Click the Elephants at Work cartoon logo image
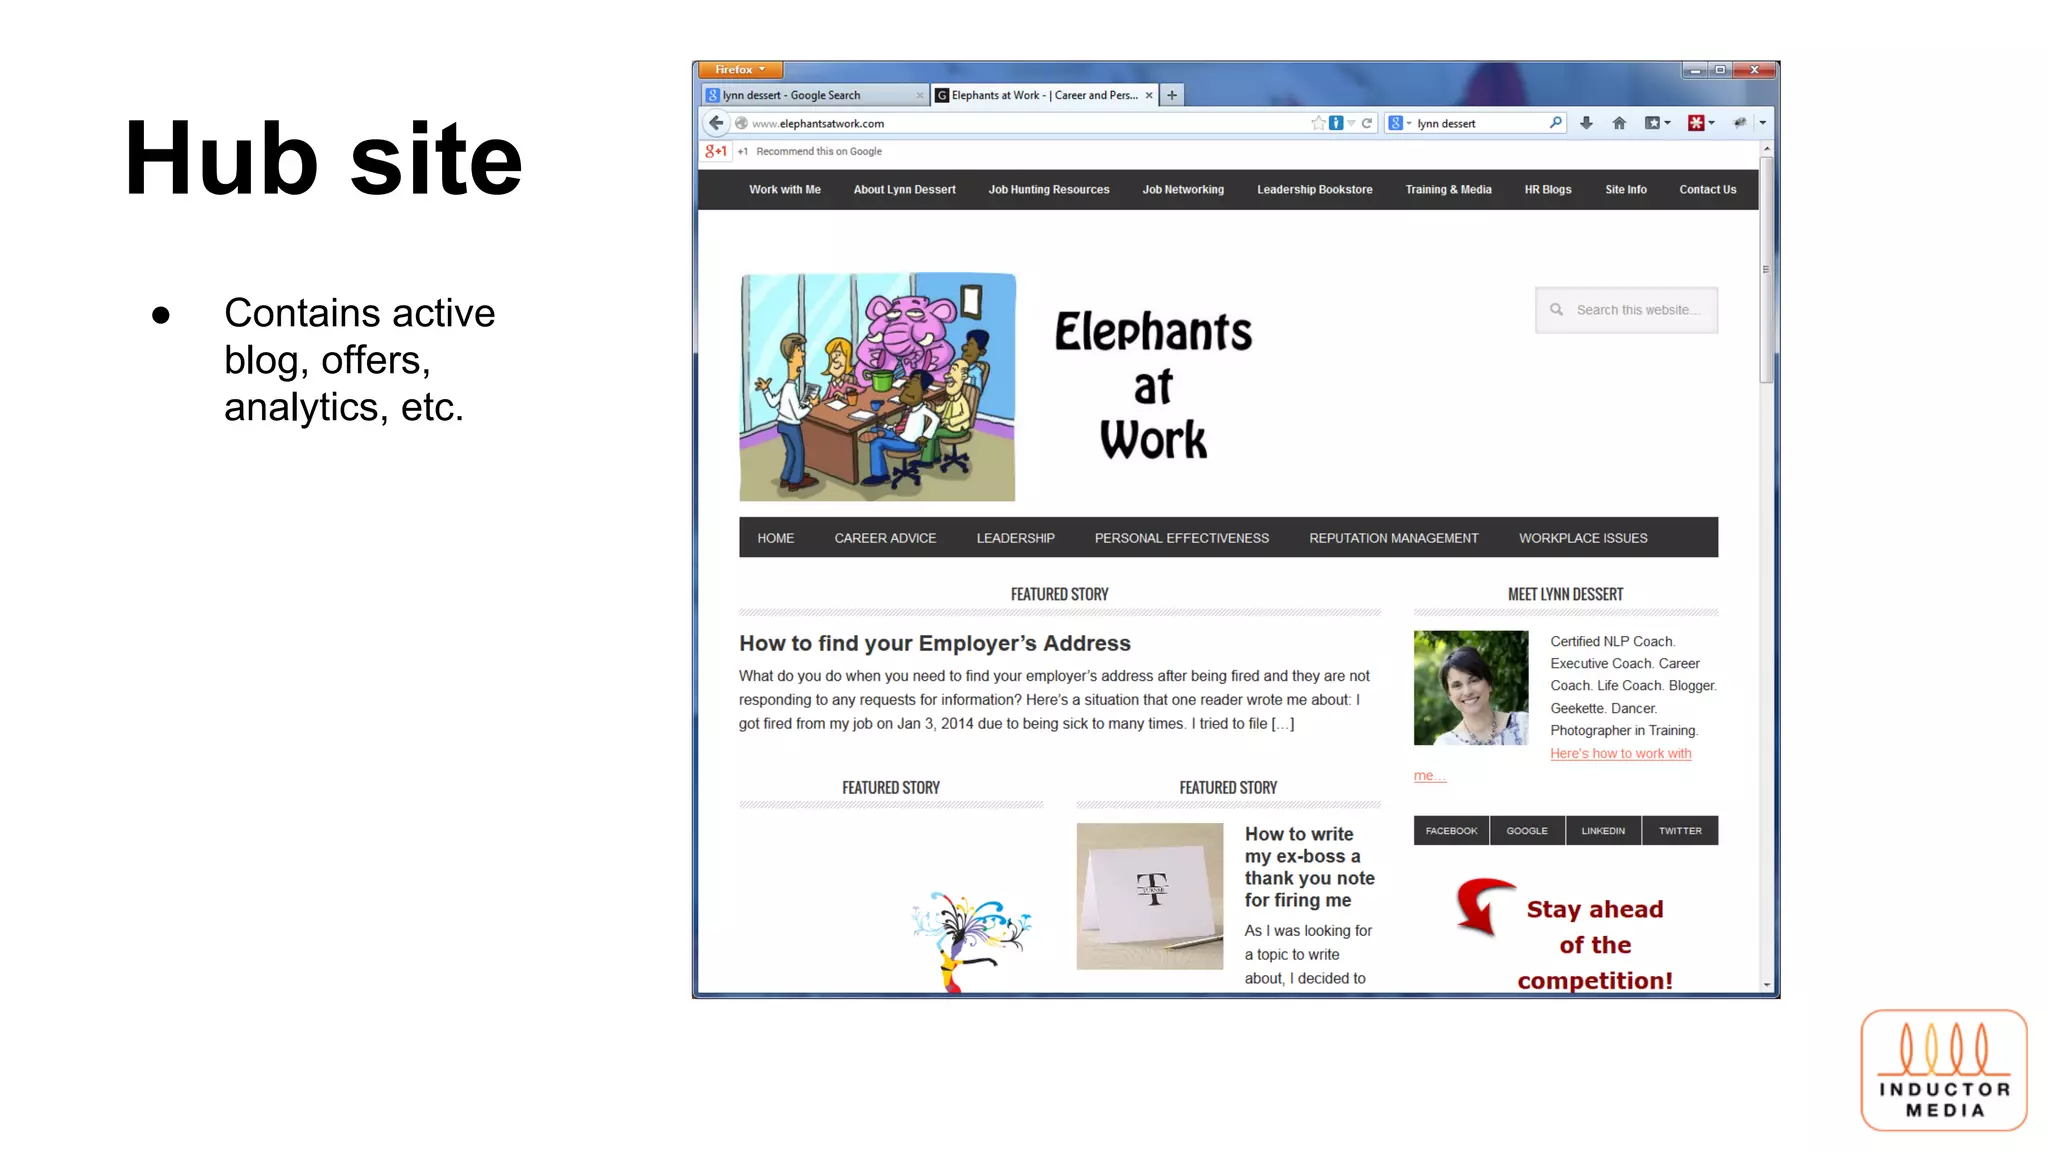Viewport: 2048px width, 1152px height. point(877,387)
